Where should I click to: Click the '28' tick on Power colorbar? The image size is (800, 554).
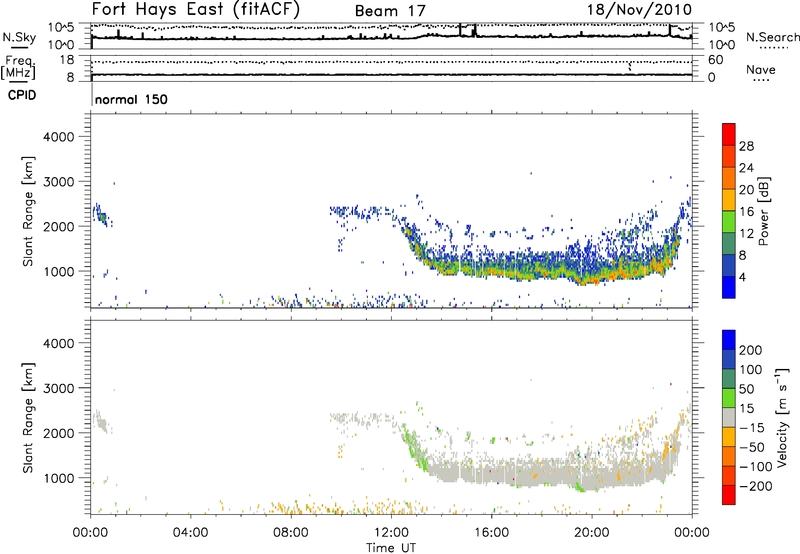tap(746, 146)
